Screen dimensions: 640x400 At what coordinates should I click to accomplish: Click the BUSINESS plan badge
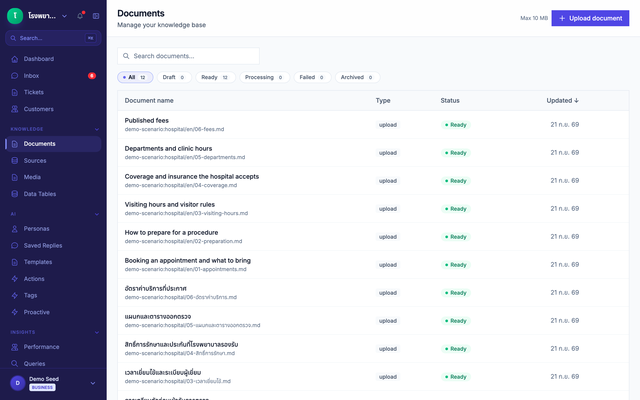[42, 387]
